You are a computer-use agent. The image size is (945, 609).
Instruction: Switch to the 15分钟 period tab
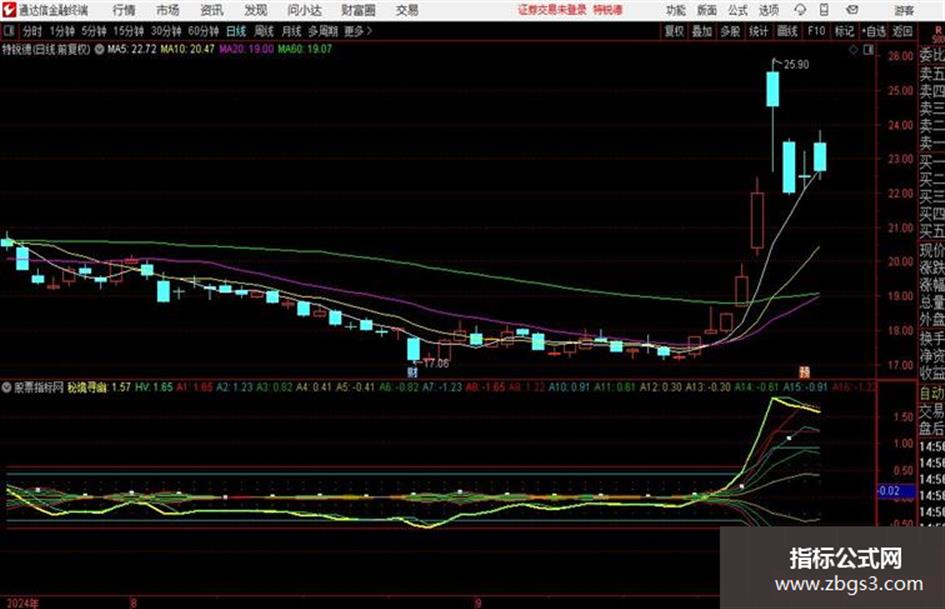click(x=129, y=31)
